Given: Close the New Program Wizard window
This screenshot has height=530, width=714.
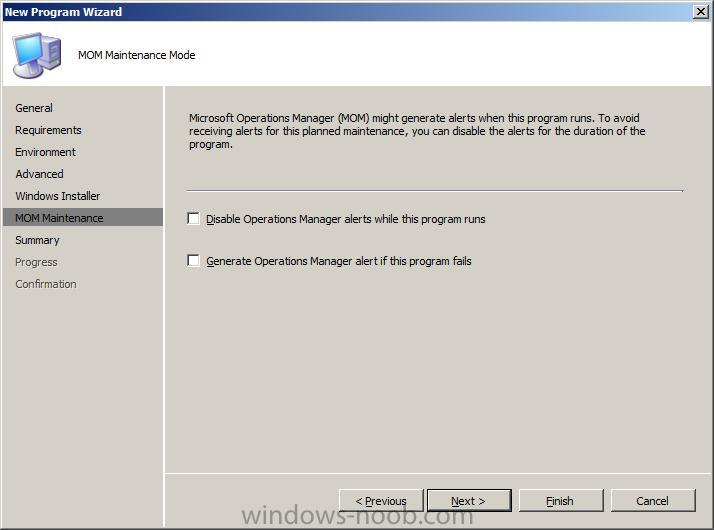Looking at the screenshot, I should click(x=700, y=11).
